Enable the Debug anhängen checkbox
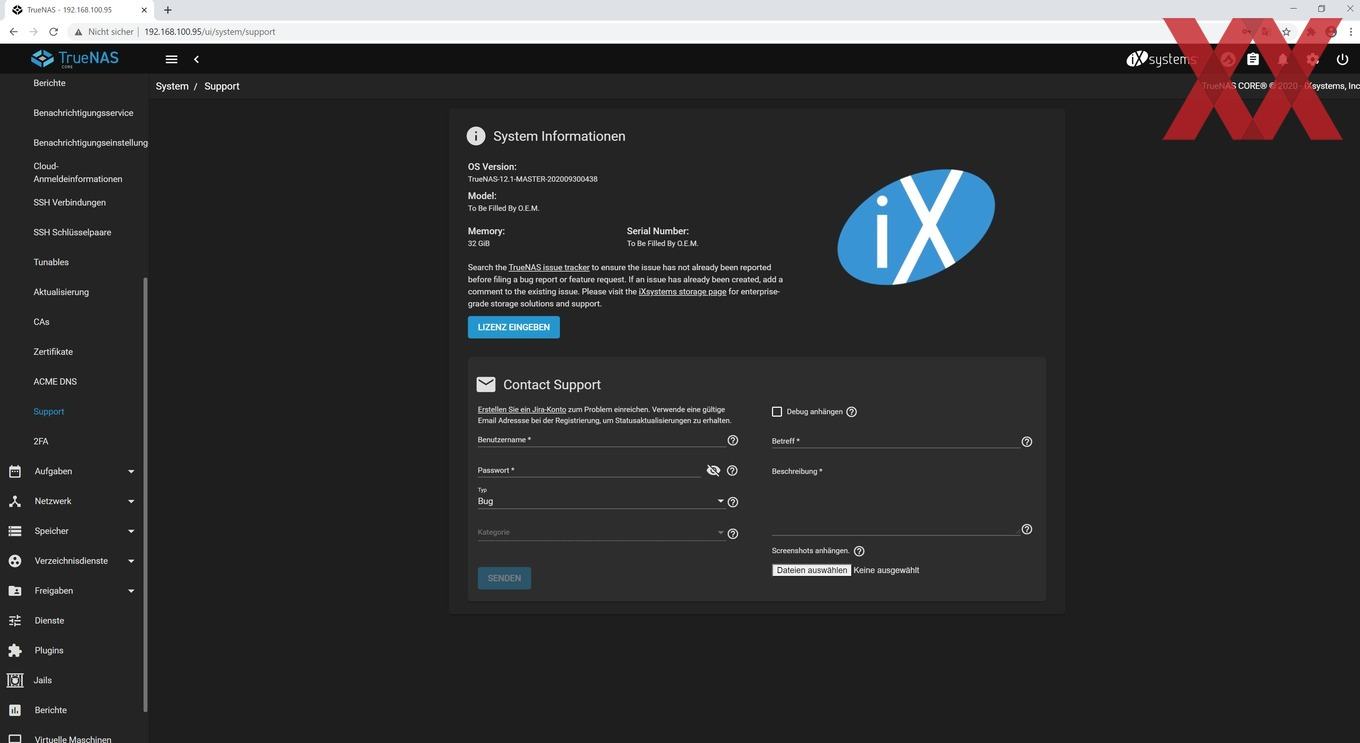This screenshot has width=1360, height=743. [x=777, y=411]
